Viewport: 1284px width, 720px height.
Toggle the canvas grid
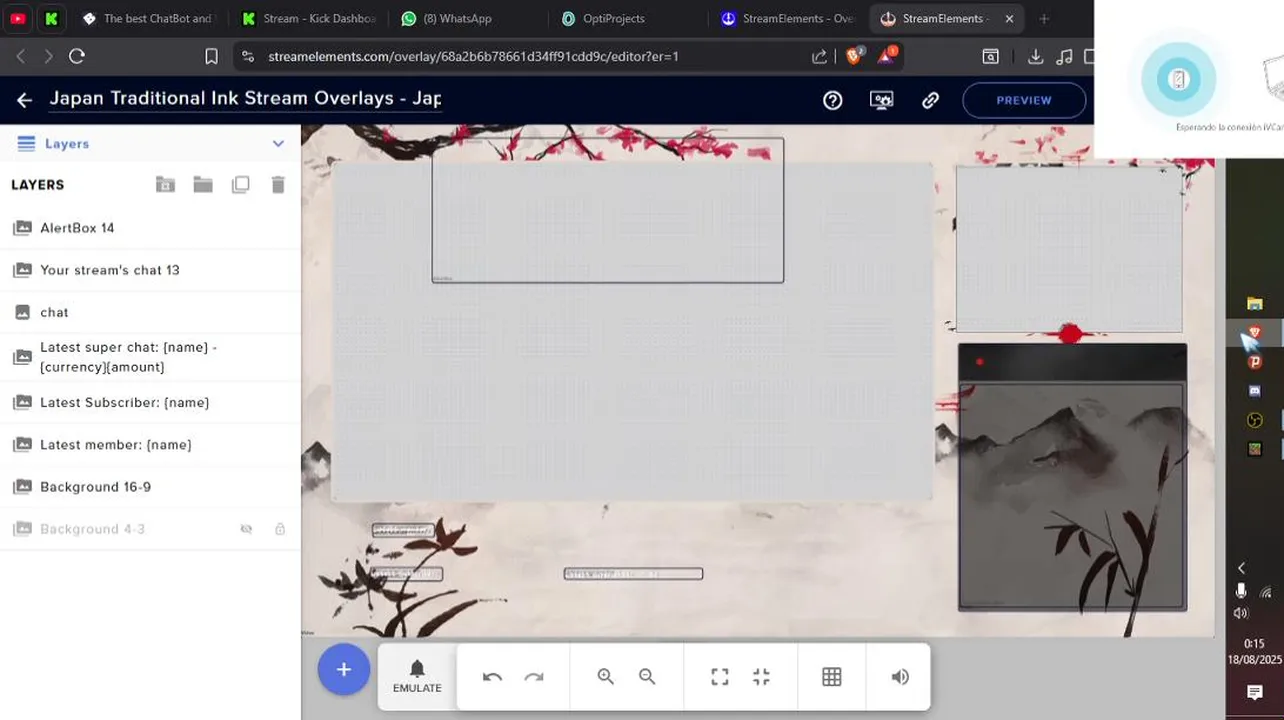[x=832, y=677]
